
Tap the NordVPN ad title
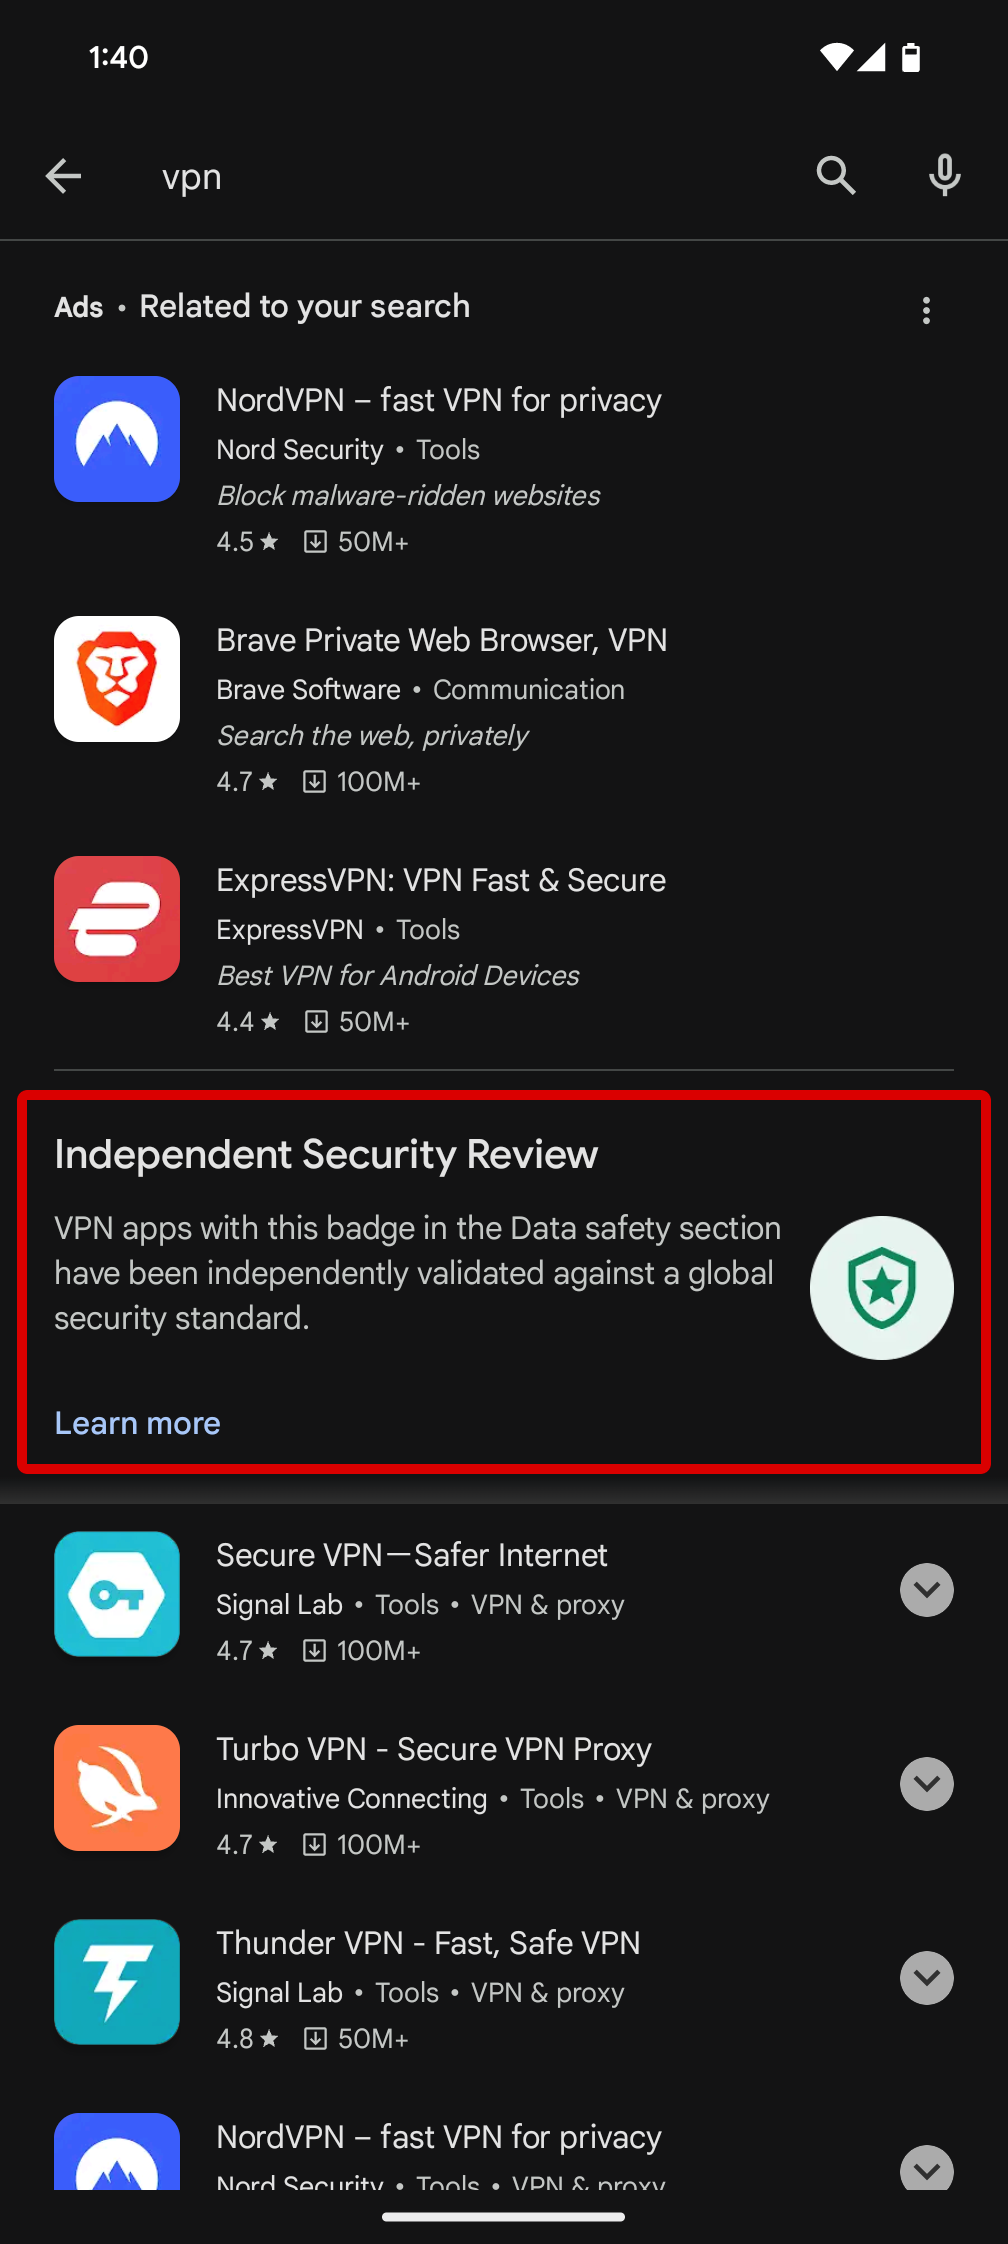coord(439,399)
